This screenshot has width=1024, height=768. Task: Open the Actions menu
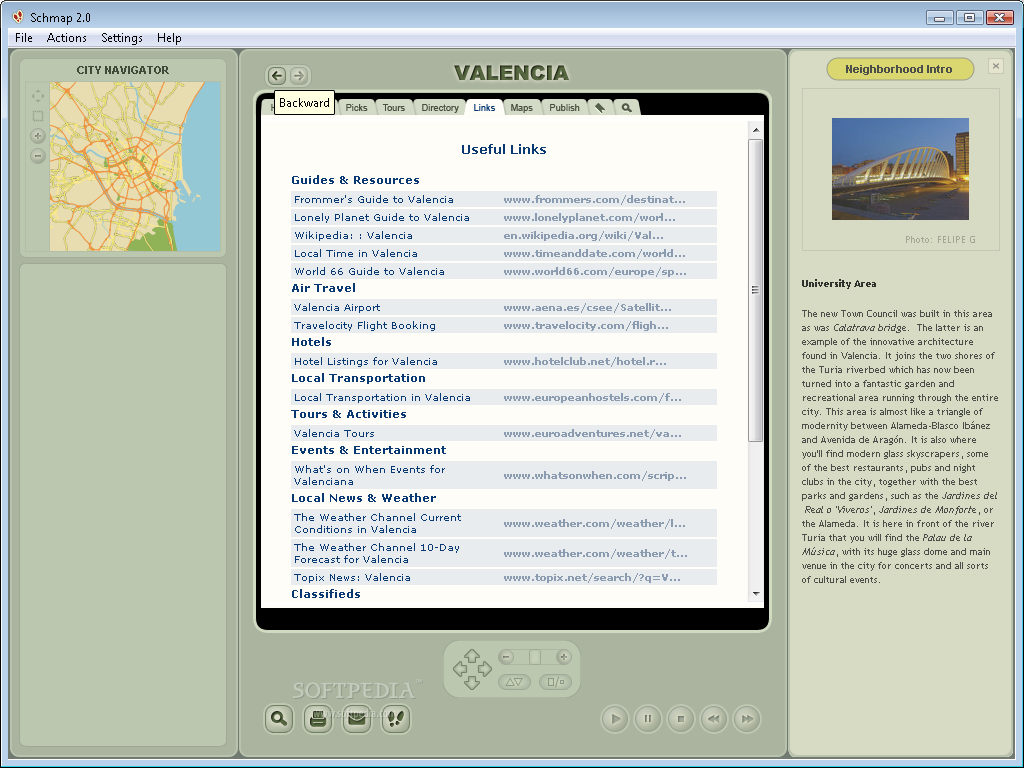[x=67, y=38]
